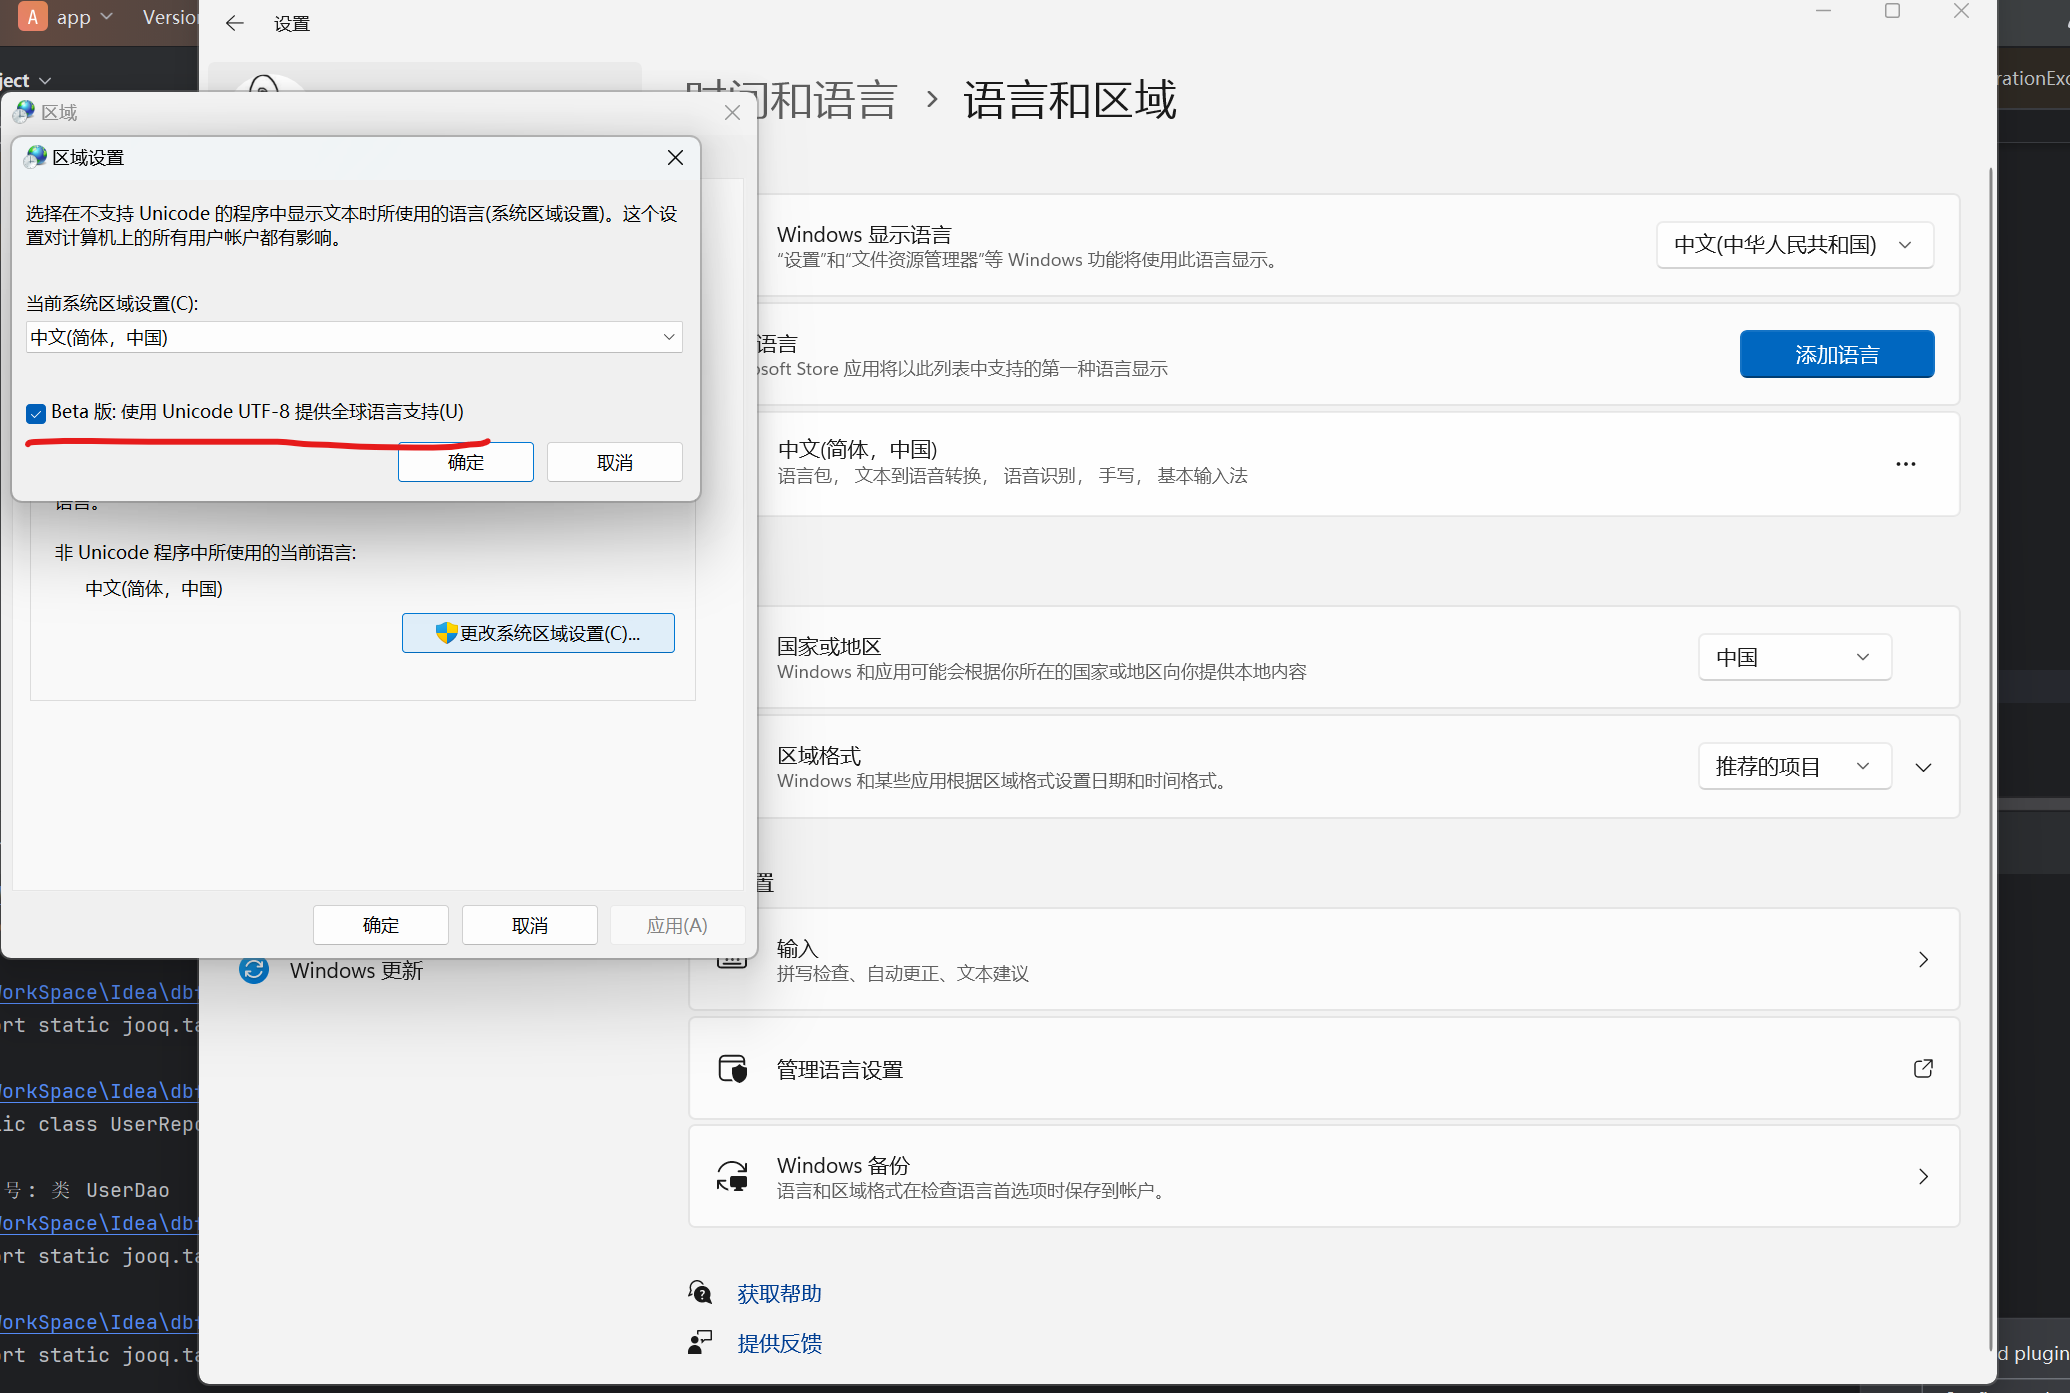This screenshot has height=1393, width=2070.
Task: Close the 区域设置 dialog
Action: point(675,158)
